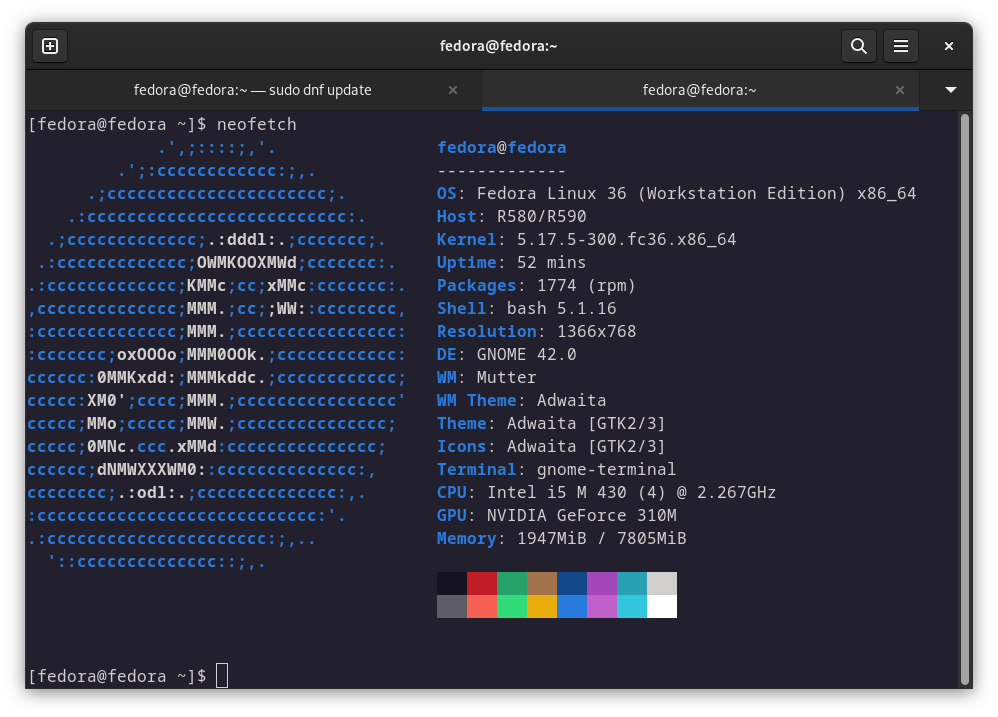The height and width of the screenshot is (717, 998).
Task: Click the bright green color swatch
Action: 512,606
